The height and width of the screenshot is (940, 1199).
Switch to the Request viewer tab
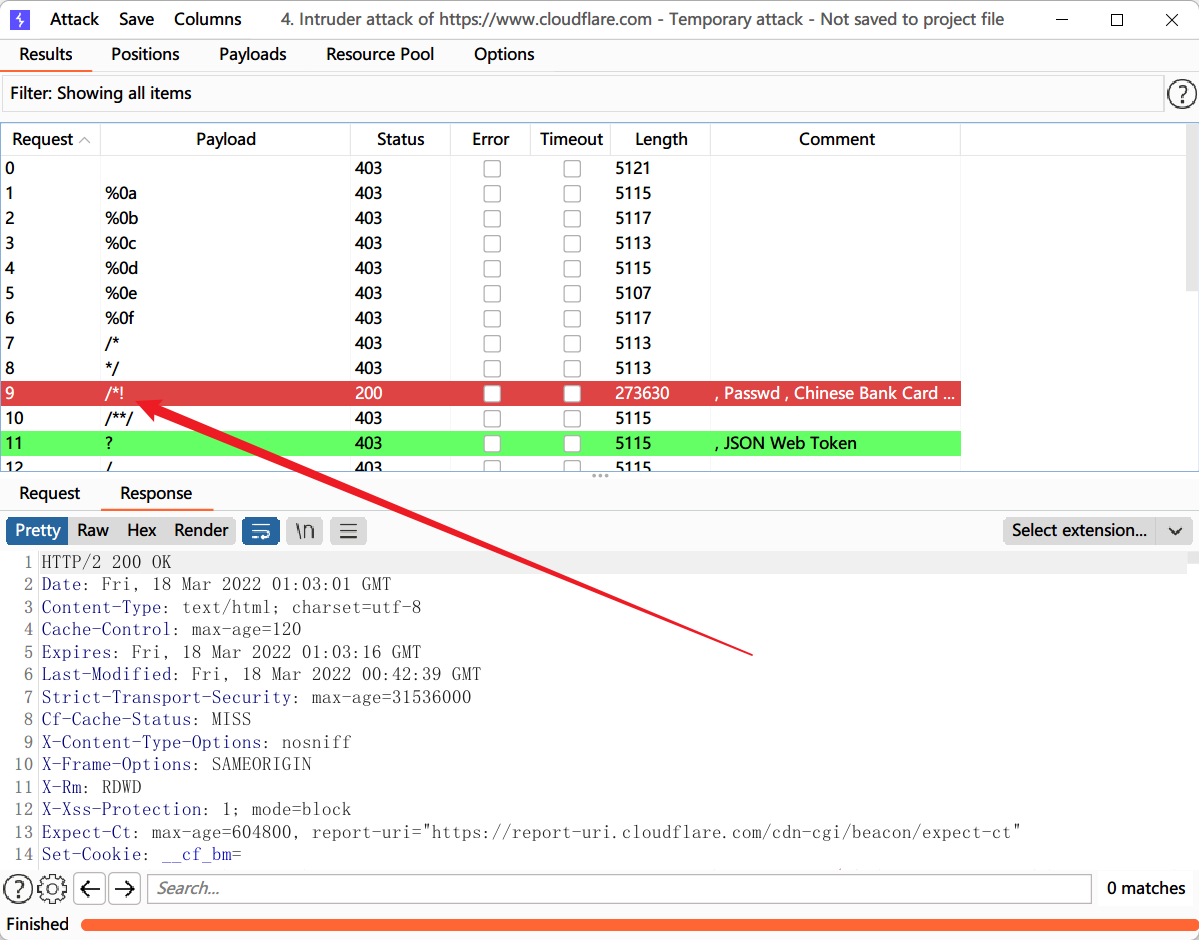click(x=50, y=494)
